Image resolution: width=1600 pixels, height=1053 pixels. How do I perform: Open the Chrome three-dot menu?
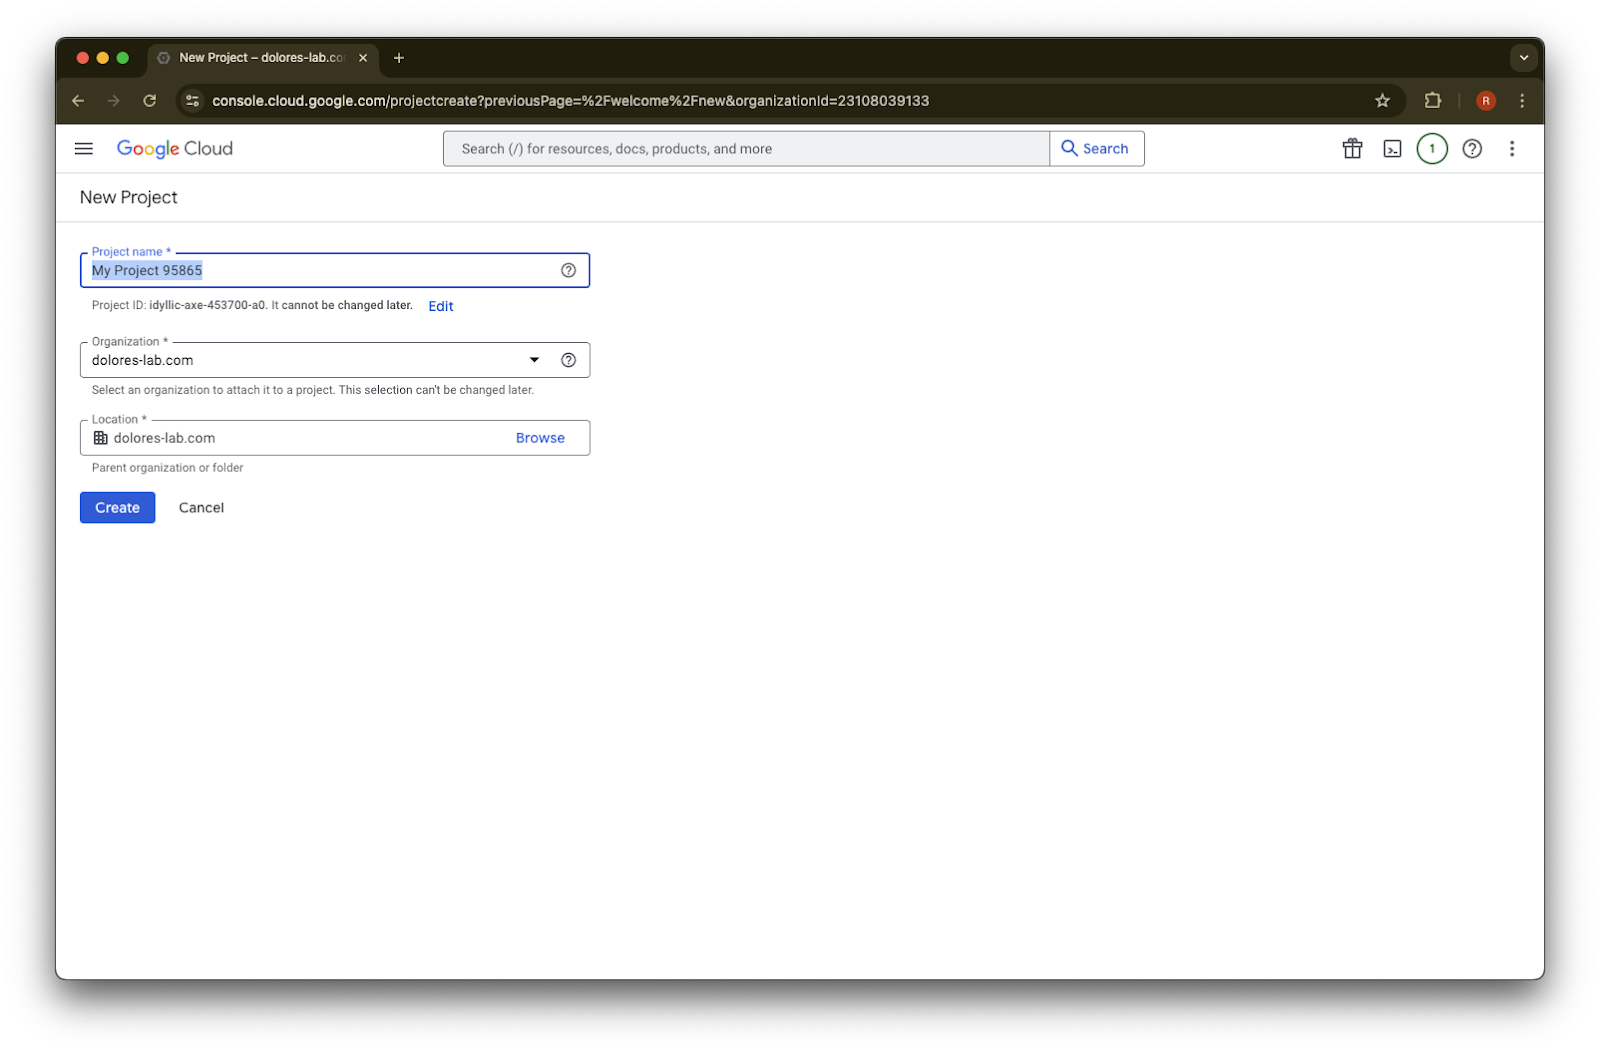[1522, 101]
